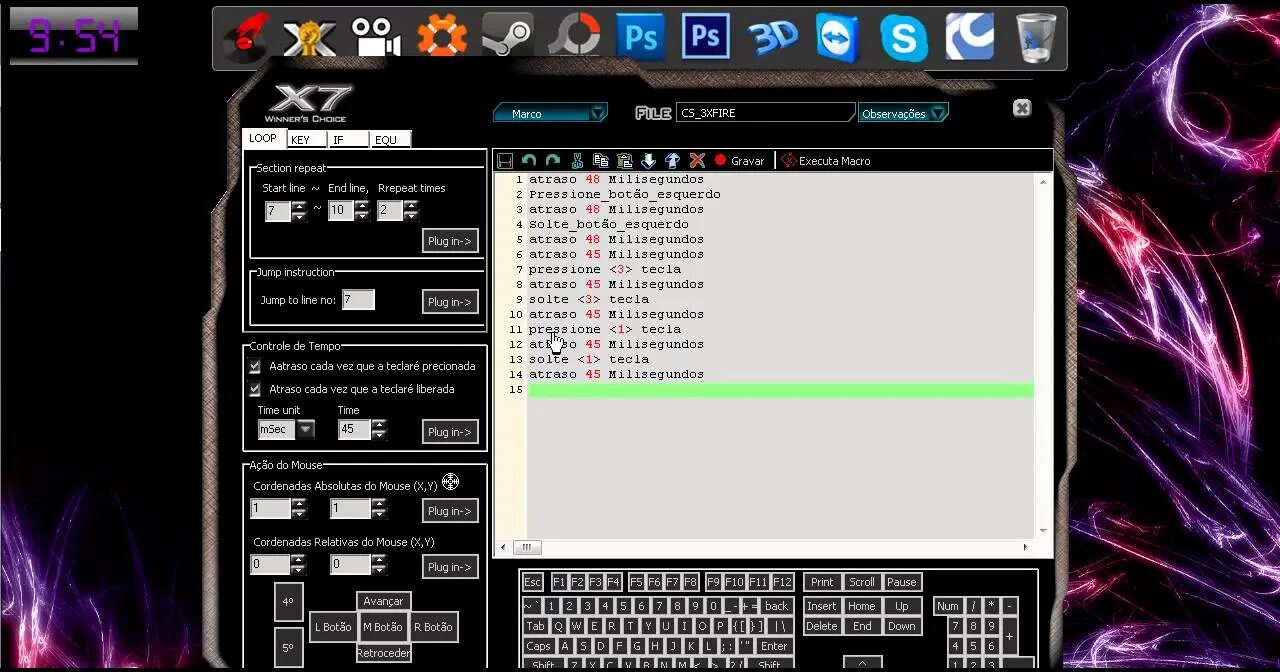The height and width of the screenshot is (672, 1280).
Task: Open the orange lifebuoy dock icon
Action: (442, 38)
